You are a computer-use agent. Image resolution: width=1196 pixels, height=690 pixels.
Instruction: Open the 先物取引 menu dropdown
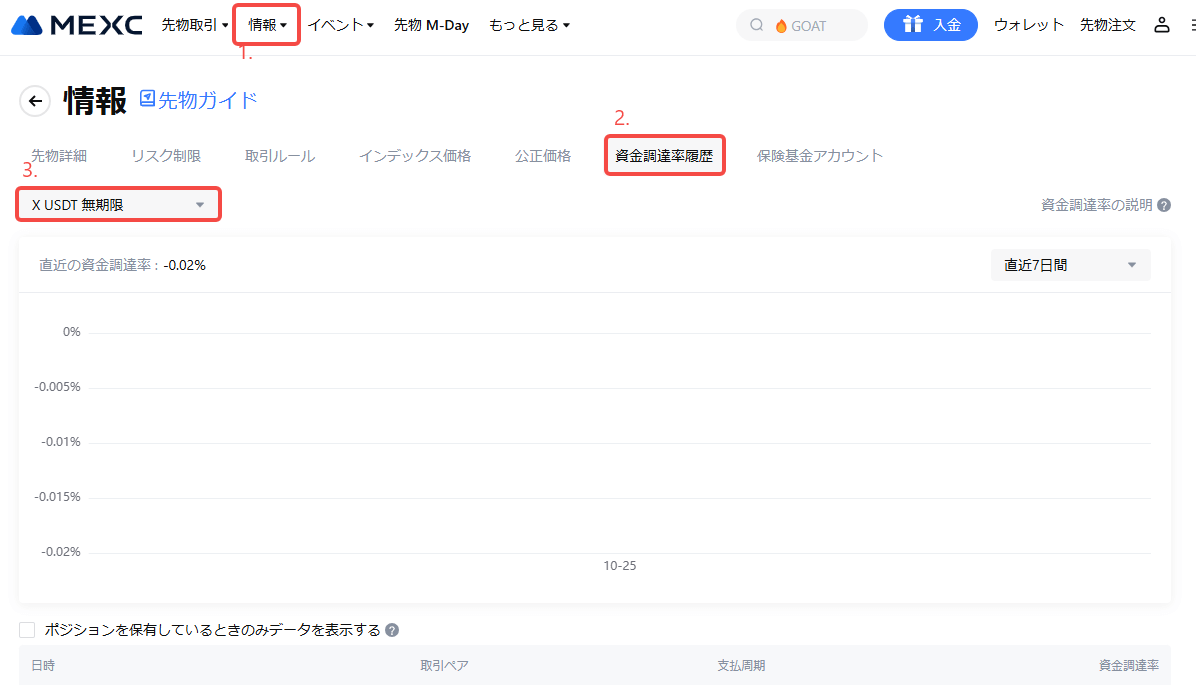195,25
